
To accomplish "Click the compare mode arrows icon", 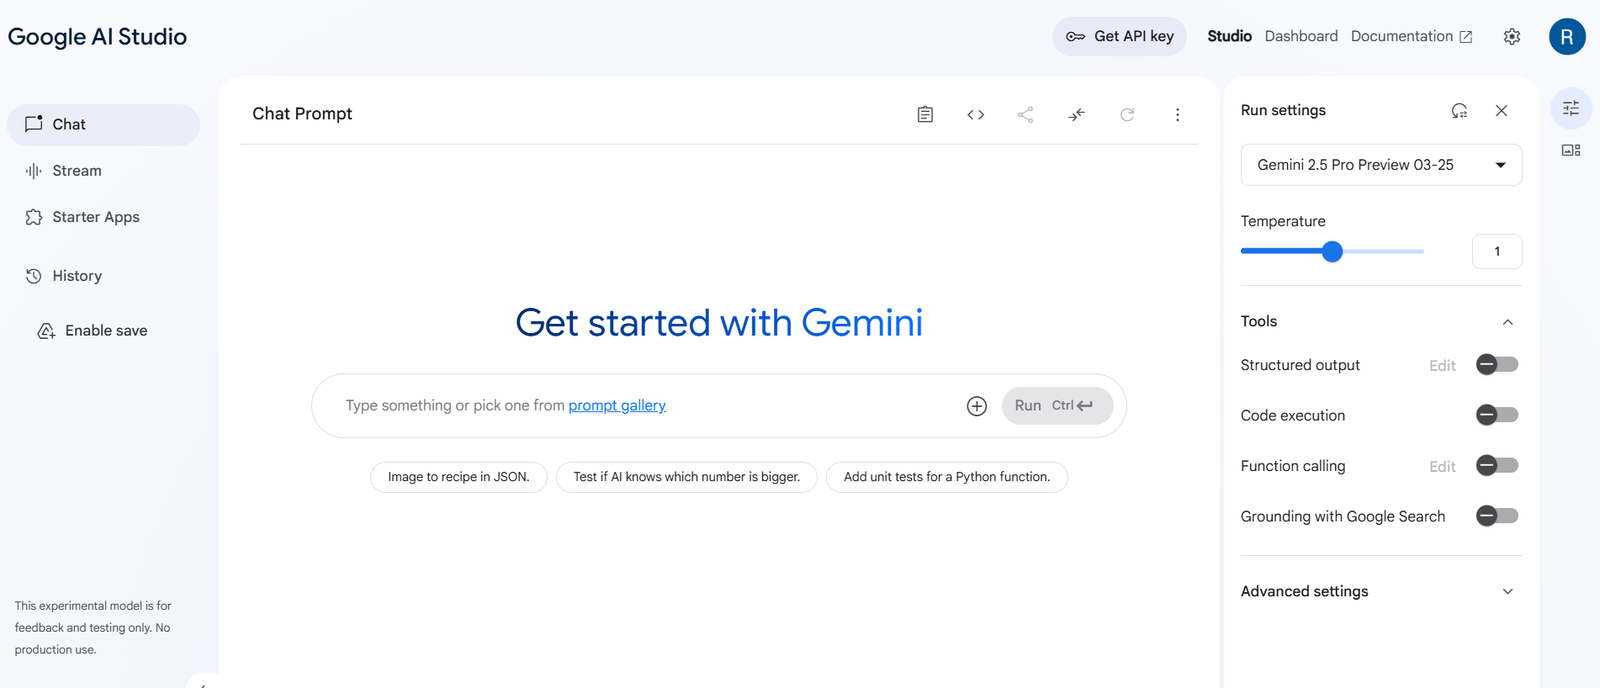I will pyautogui.click(x=1076, y=113).
